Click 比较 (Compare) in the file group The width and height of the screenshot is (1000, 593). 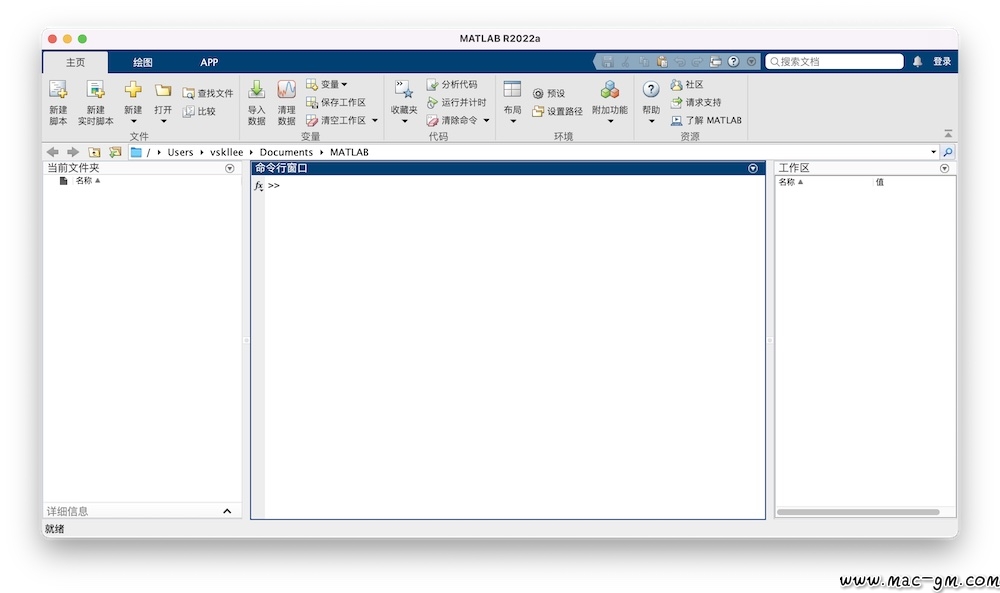[x=200, y=111]
